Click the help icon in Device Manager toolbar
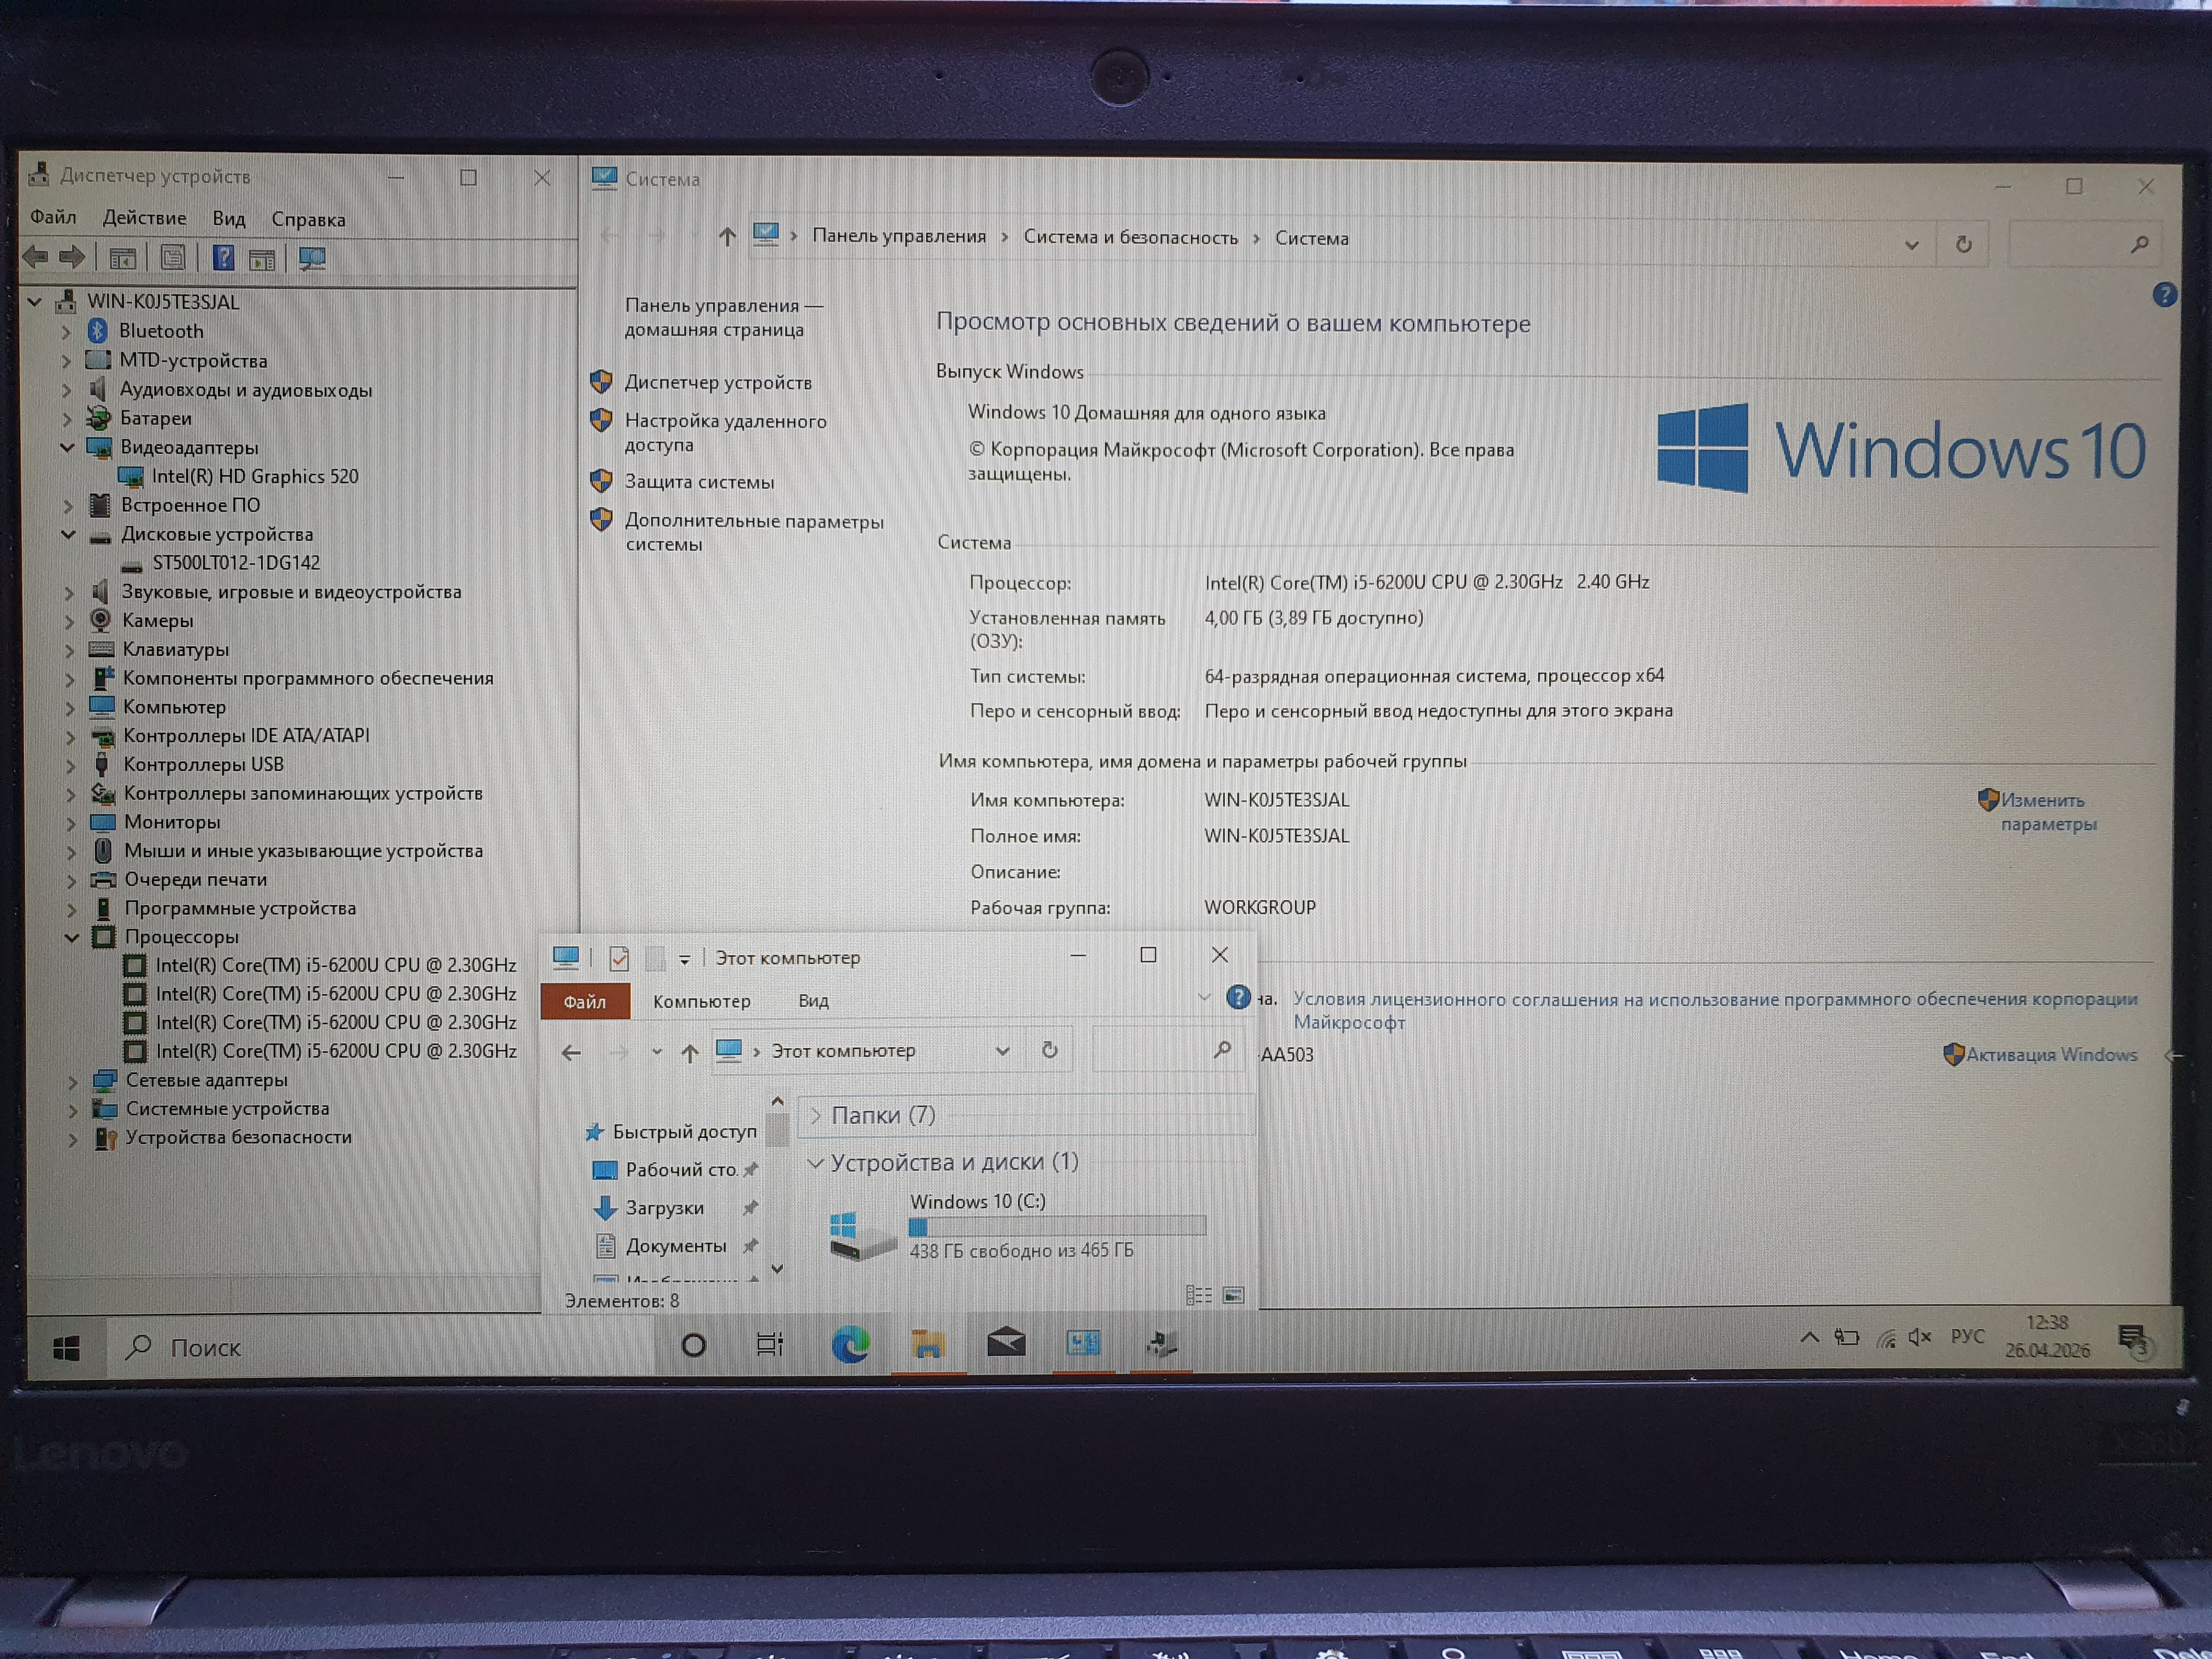 [223, 259]
